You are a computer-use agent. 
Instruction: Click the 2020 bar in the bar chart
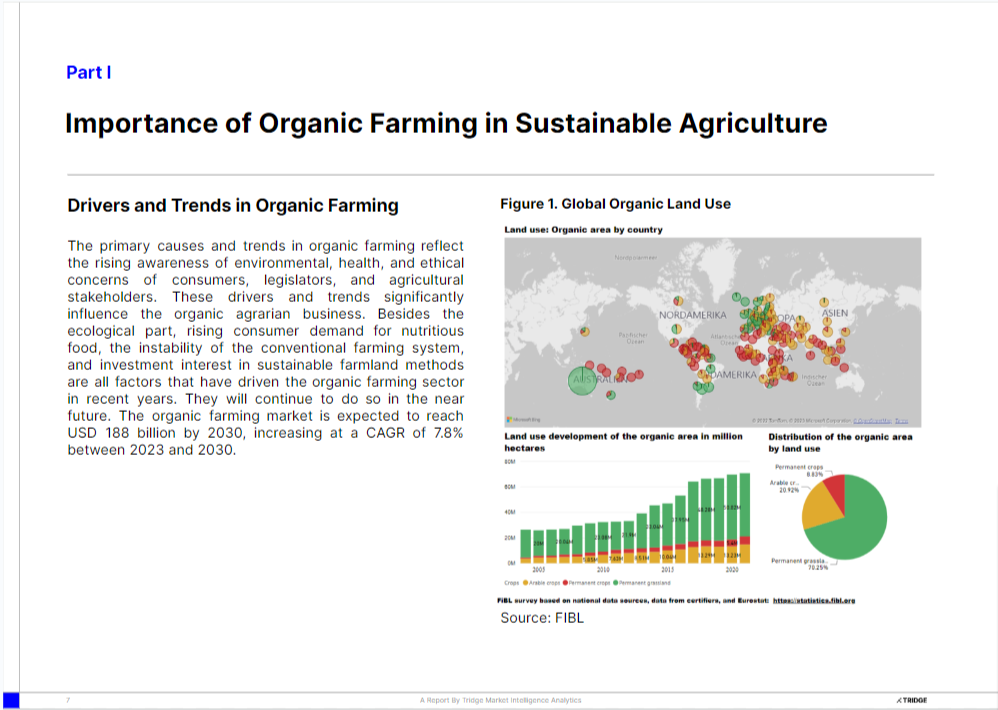point(731,518)
